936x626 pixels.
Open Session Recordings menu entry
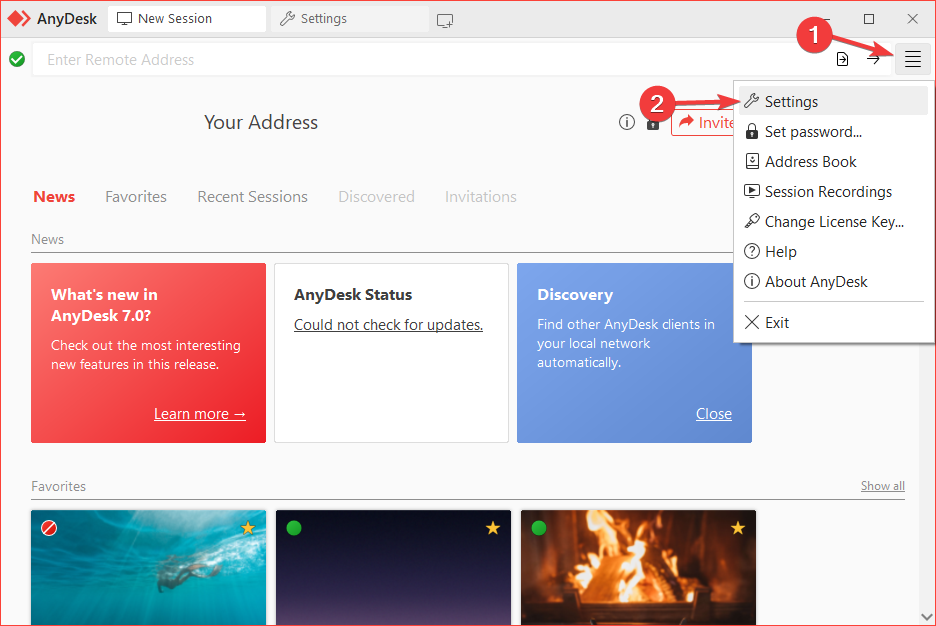827,192
